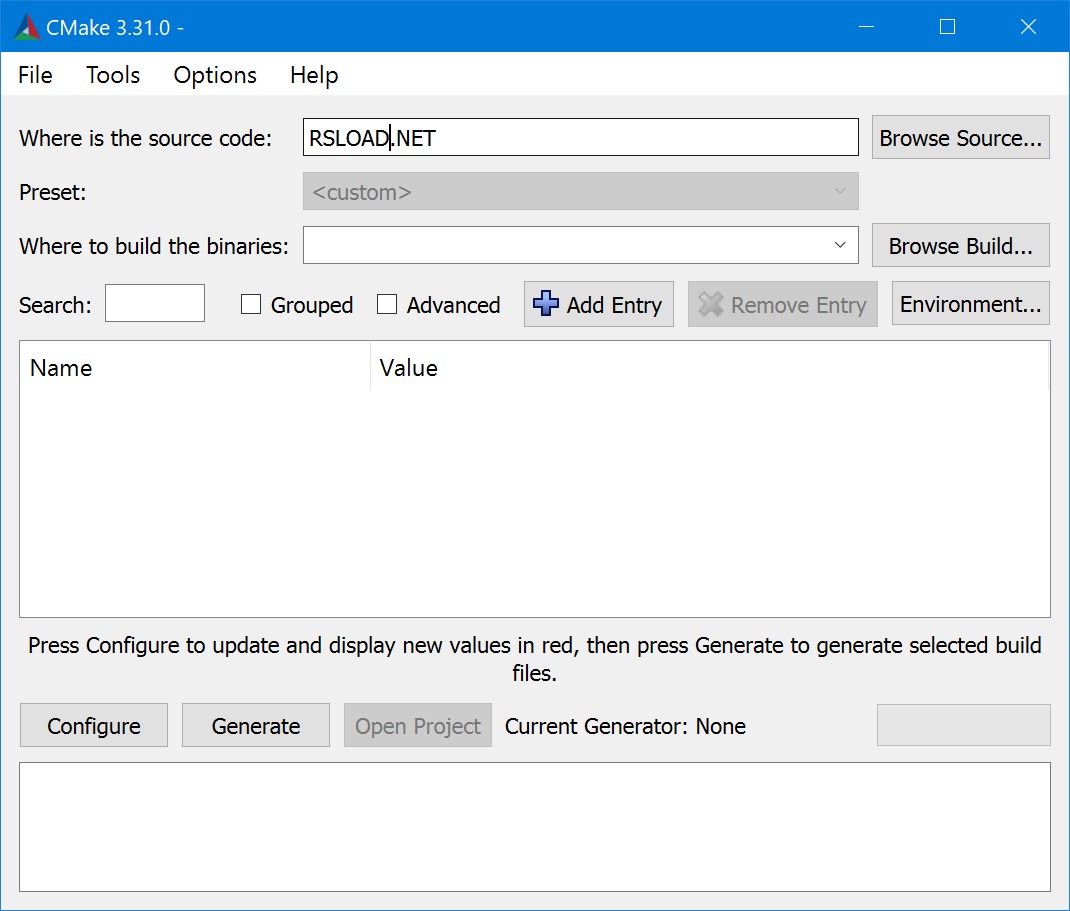
Task: Enable the Advanced checkbox
Action: [387, 304]
